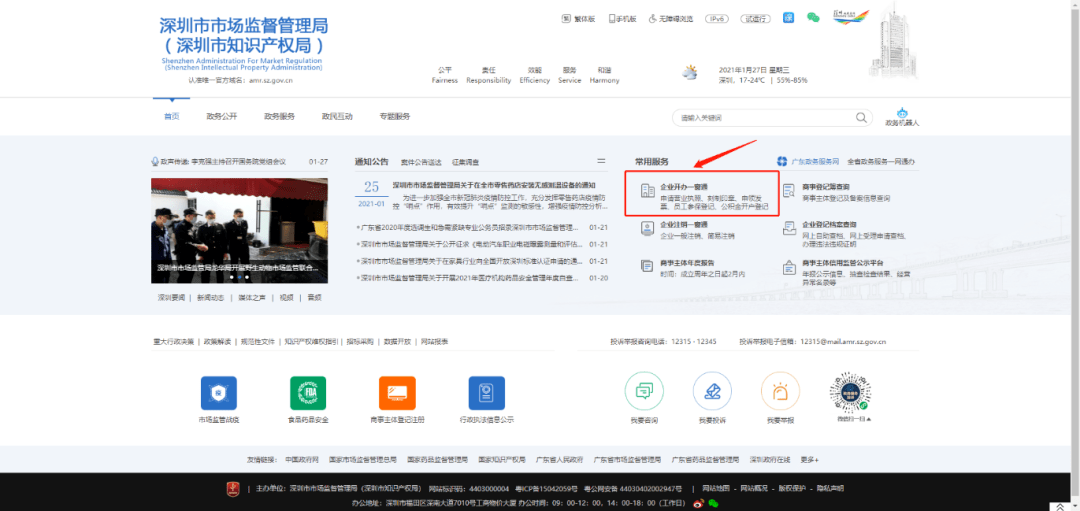Click the 商事登记簿查询 icon
The image size is (1080, 511).
789,190
